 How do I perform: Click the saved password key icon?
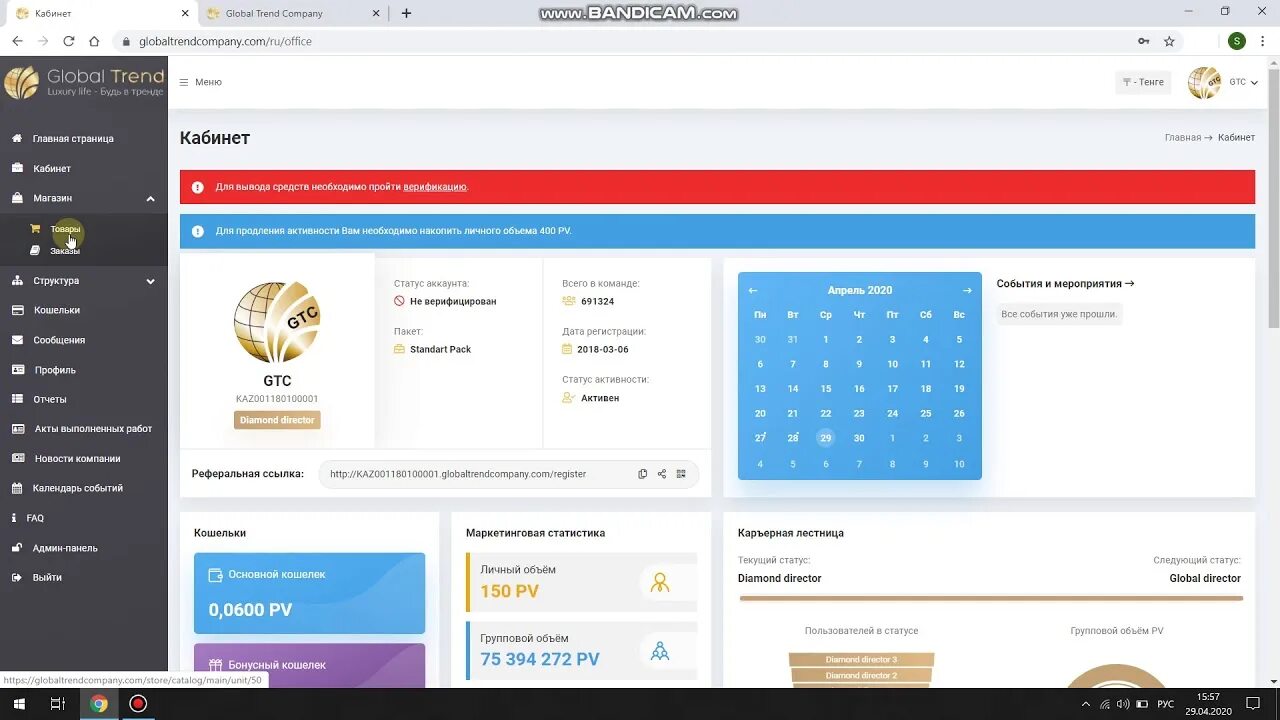pos(1143,41)
